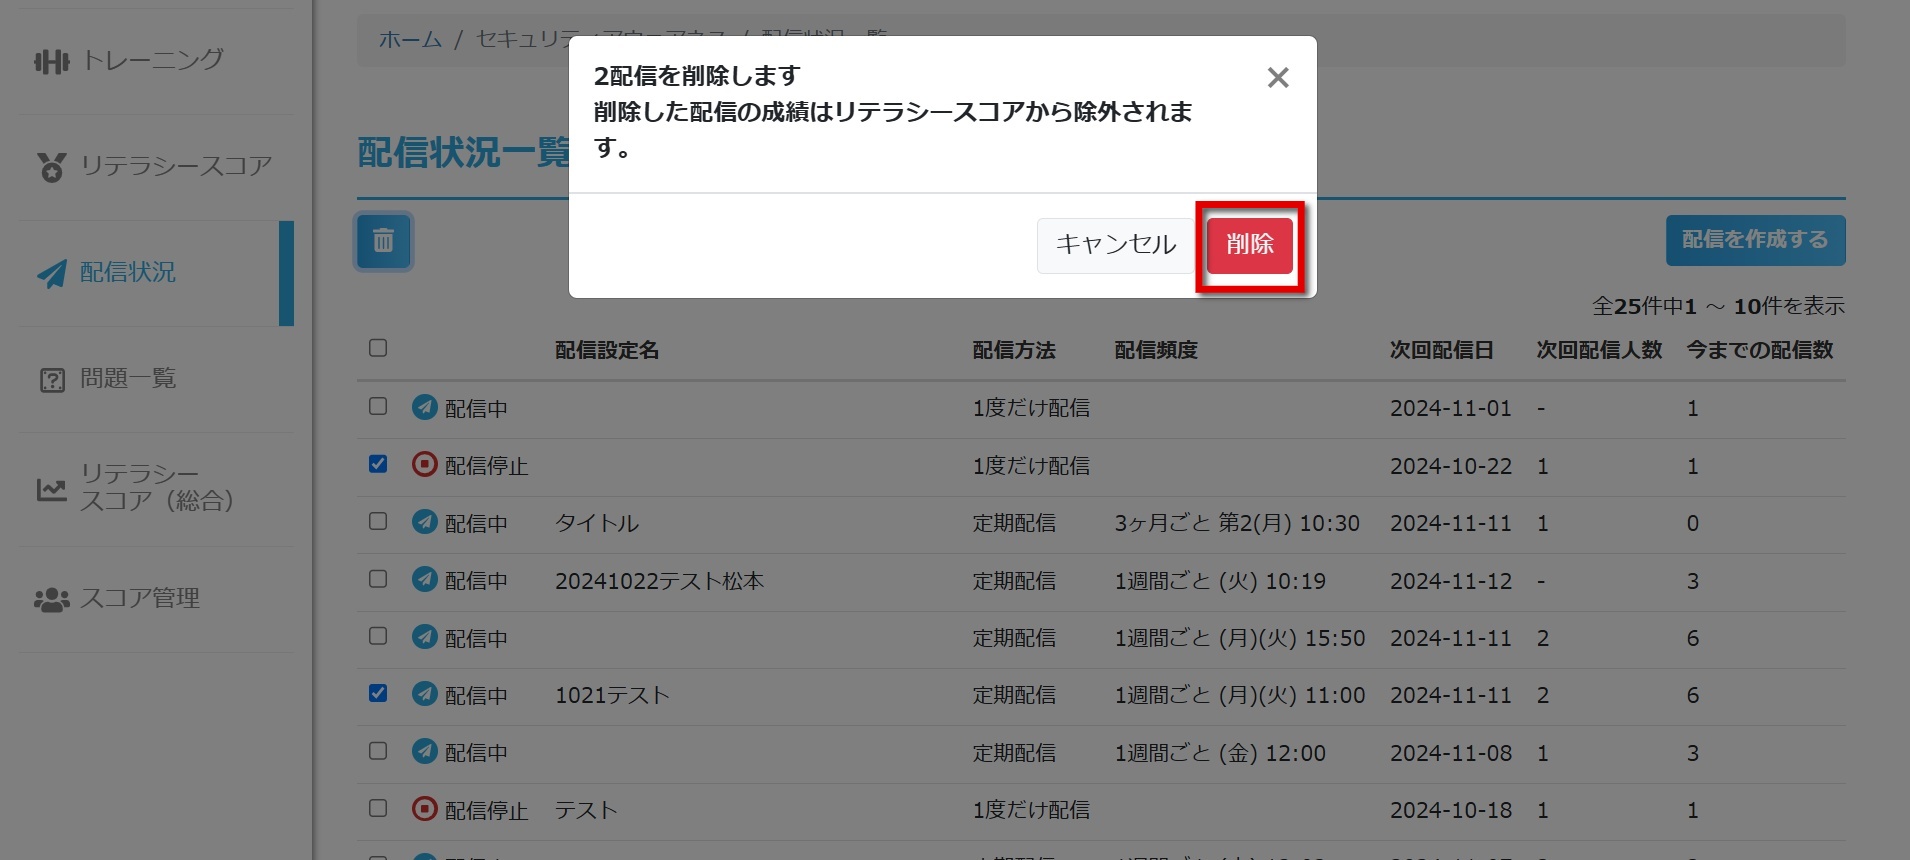Click the status icon on (金) 12:00 row
1910x860 pixels.
[425, 751]
